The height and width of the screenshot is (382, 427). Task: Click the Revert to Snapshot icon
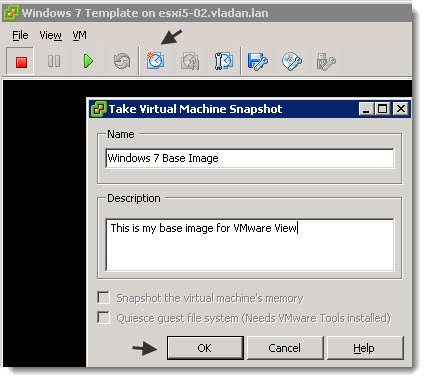190,61
